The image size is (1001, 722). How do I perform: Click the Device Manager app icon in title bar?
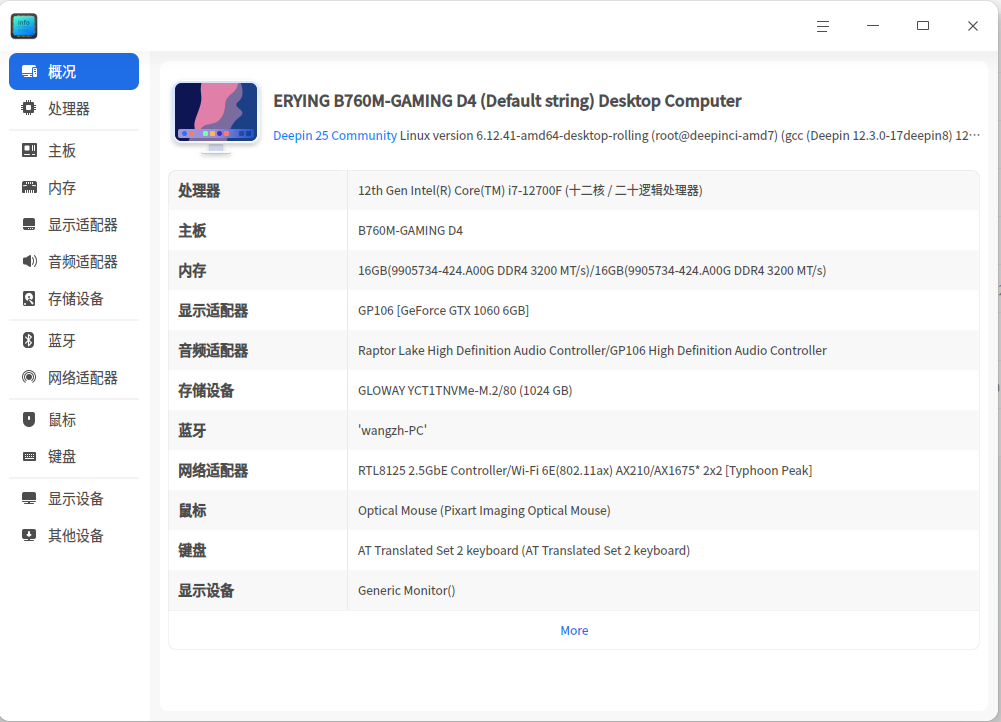(x=24, y=26)
